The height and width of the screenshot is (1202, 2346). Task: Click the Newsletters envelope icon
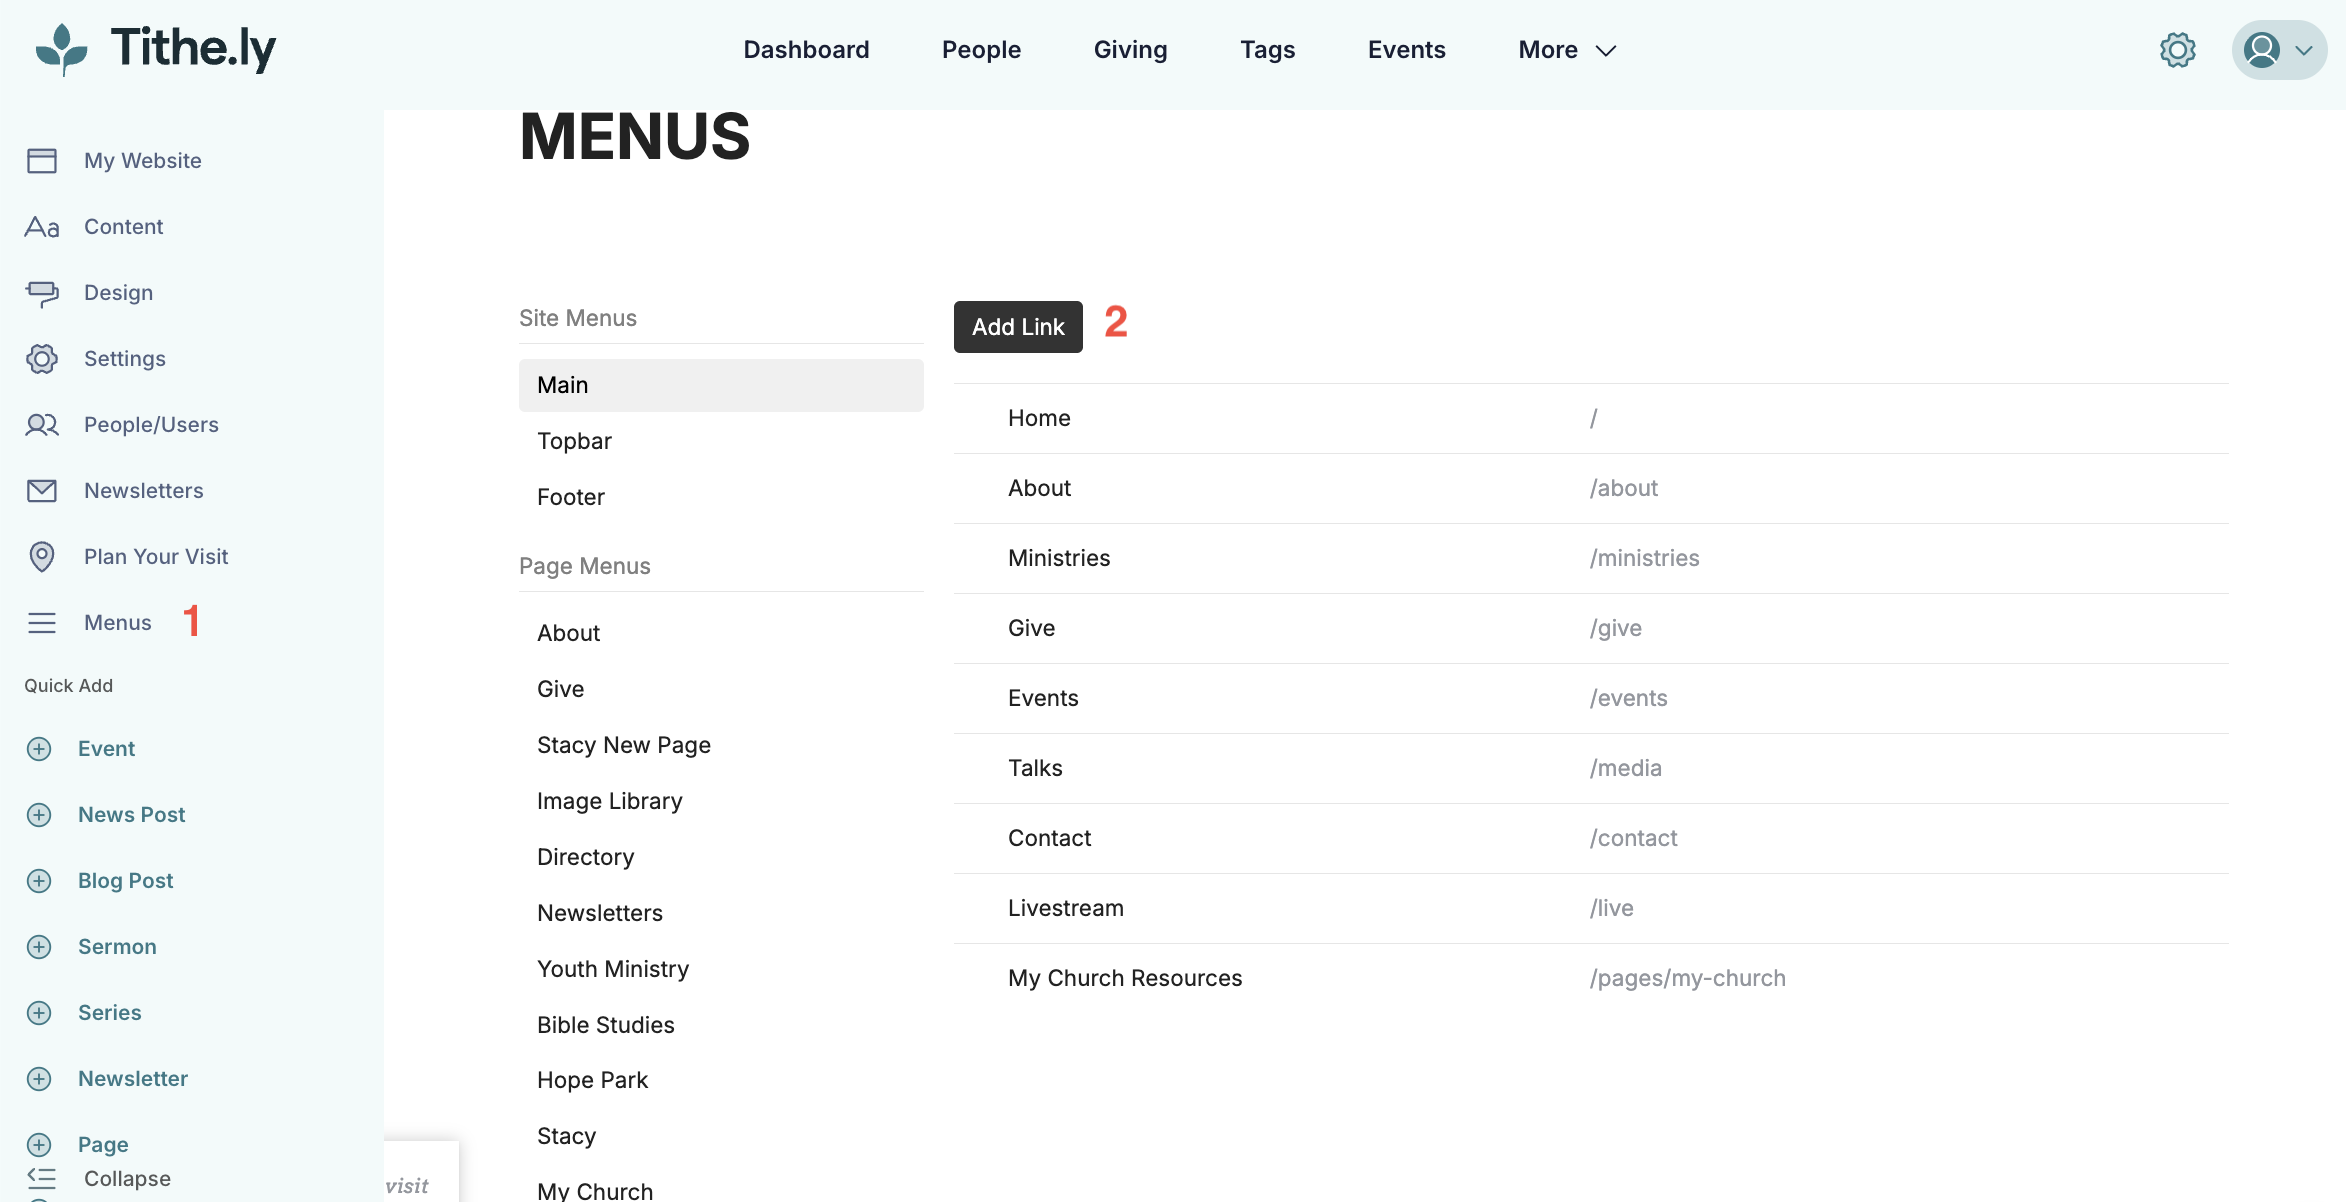pyautogui.click(x=42, y=491)
